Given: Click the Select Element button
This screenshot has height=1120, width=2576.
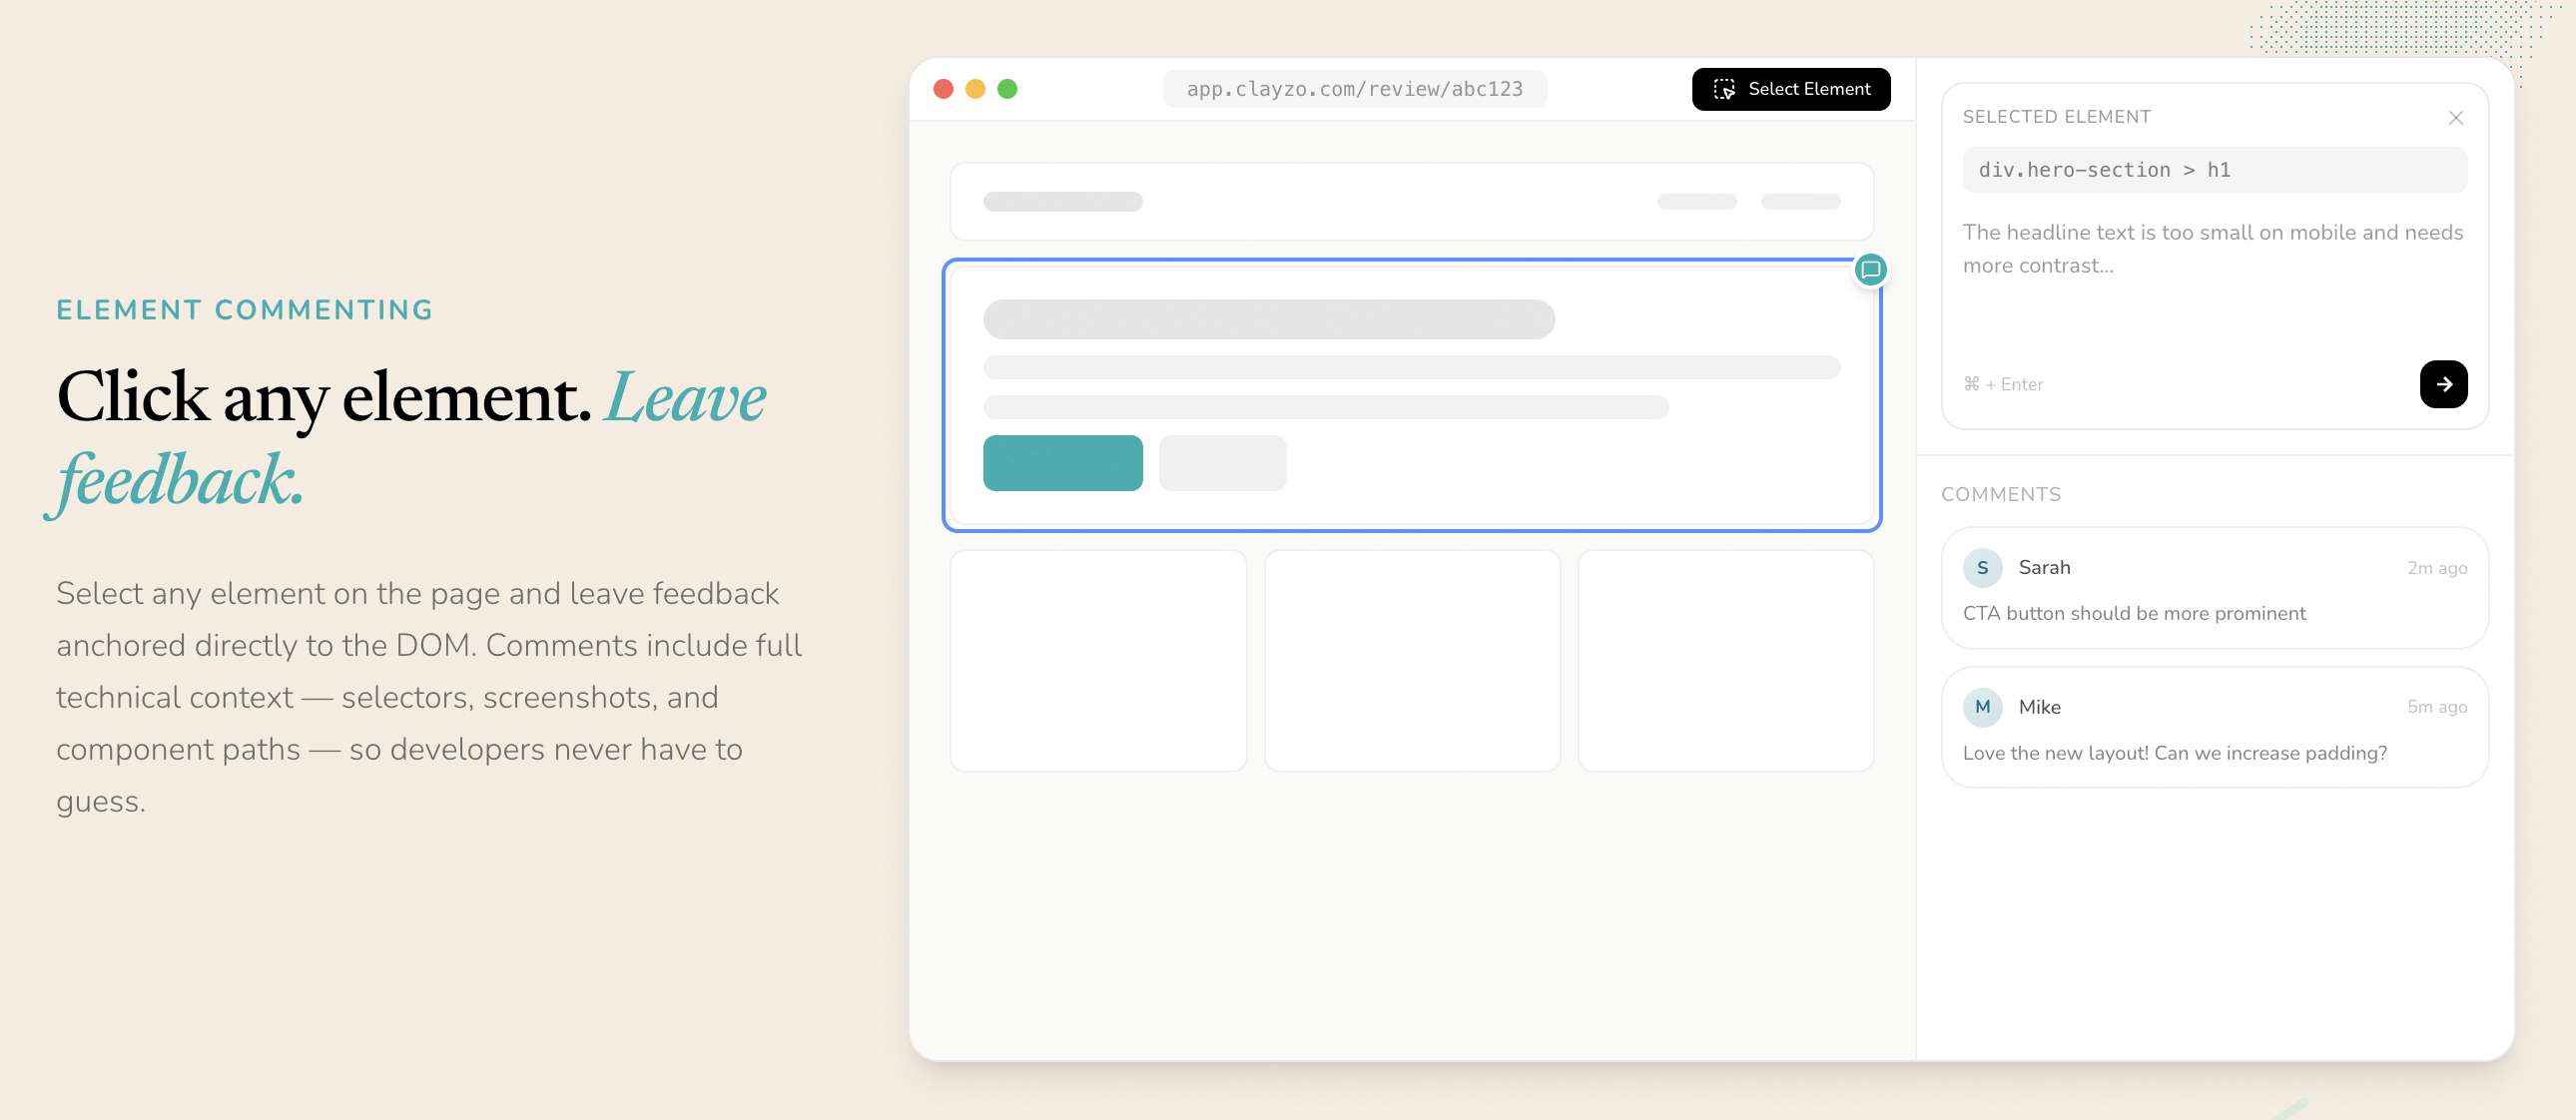Looking at the screenshot, I should click(x=1790, y=89).
